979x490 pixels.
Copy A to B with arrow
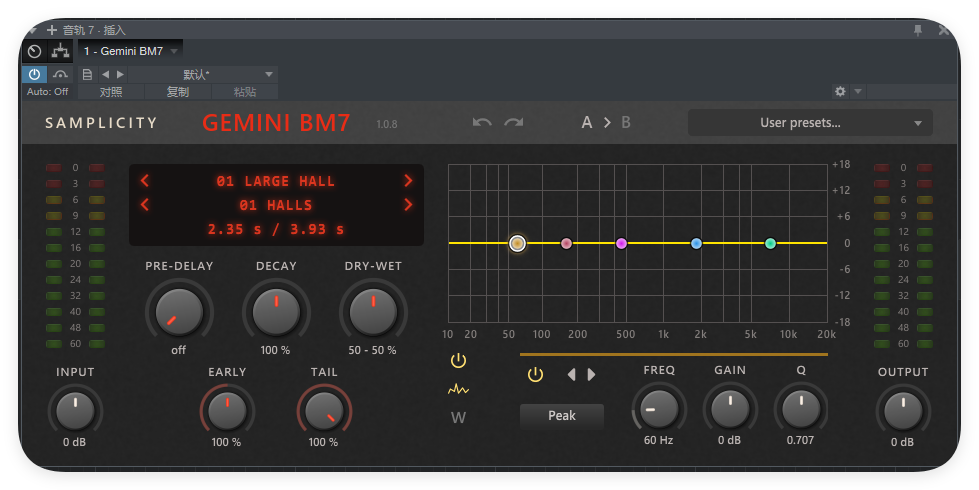[607, 122]
